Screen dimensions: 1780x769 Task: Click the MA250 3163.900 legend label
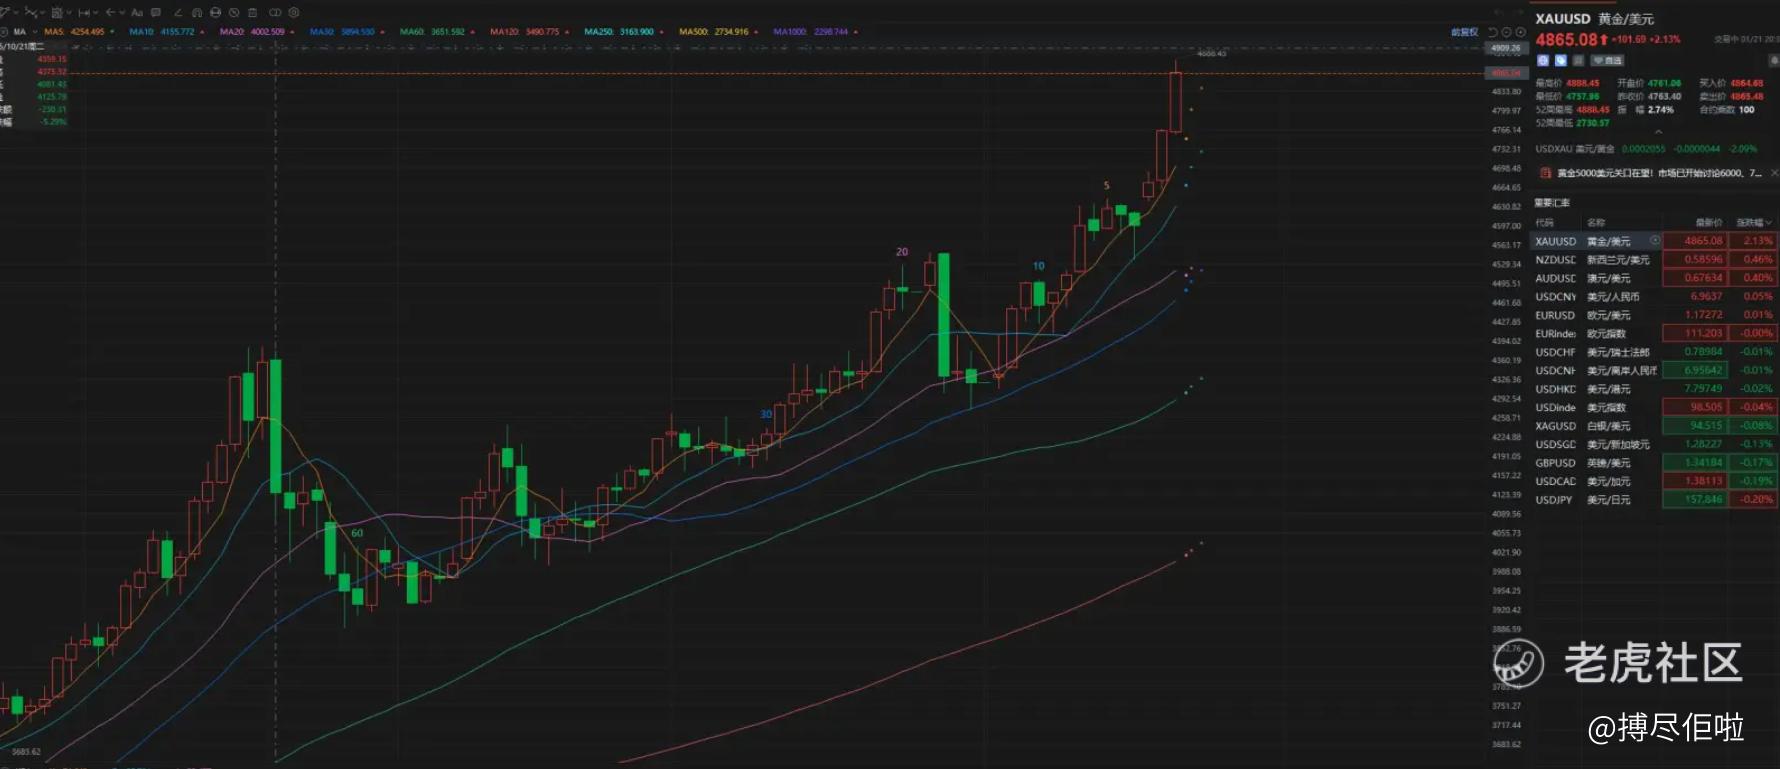pyautogui.click(x=619, y=32)
